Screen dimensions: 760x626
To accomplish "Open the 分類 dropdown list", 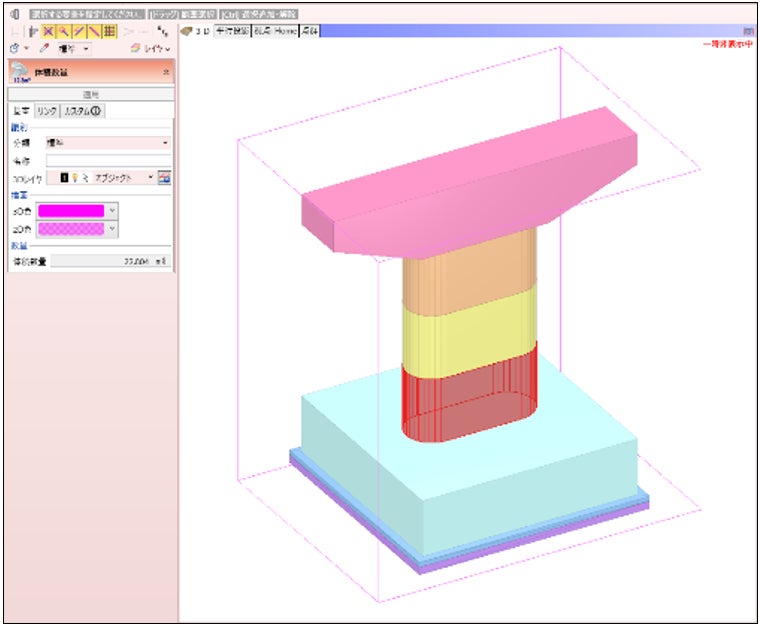I will [165, 143].
